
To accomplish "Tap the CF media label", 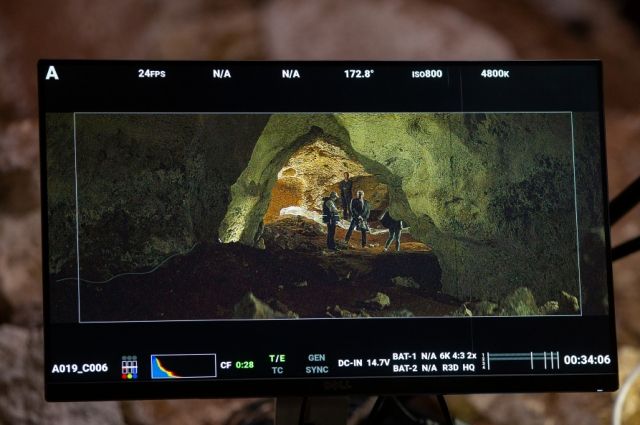I will pyautogui.click(x=226, y=365).
